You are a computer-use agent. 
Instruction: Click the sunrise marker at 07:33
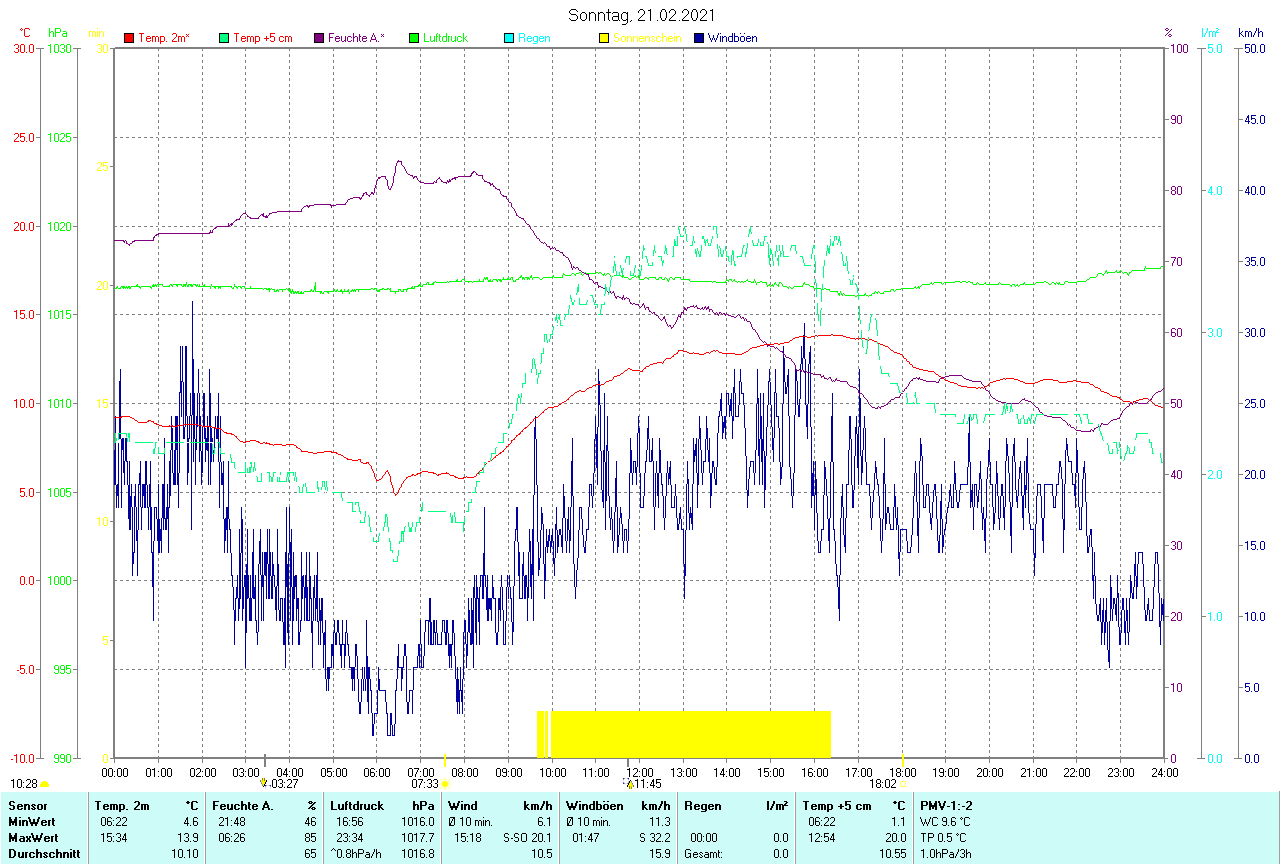point(445,785)
